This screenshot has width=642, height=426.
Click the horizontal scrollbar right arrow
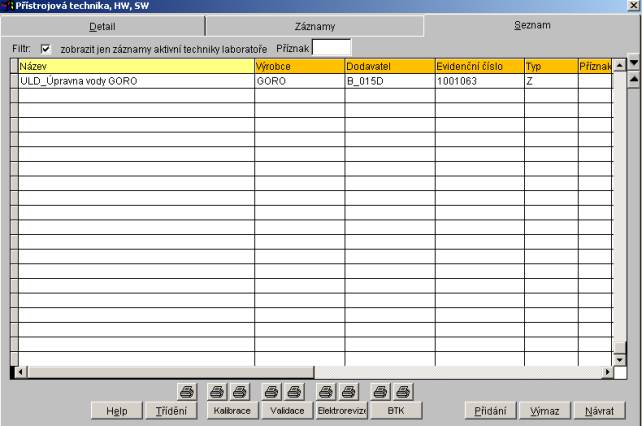tap(605, 372)
